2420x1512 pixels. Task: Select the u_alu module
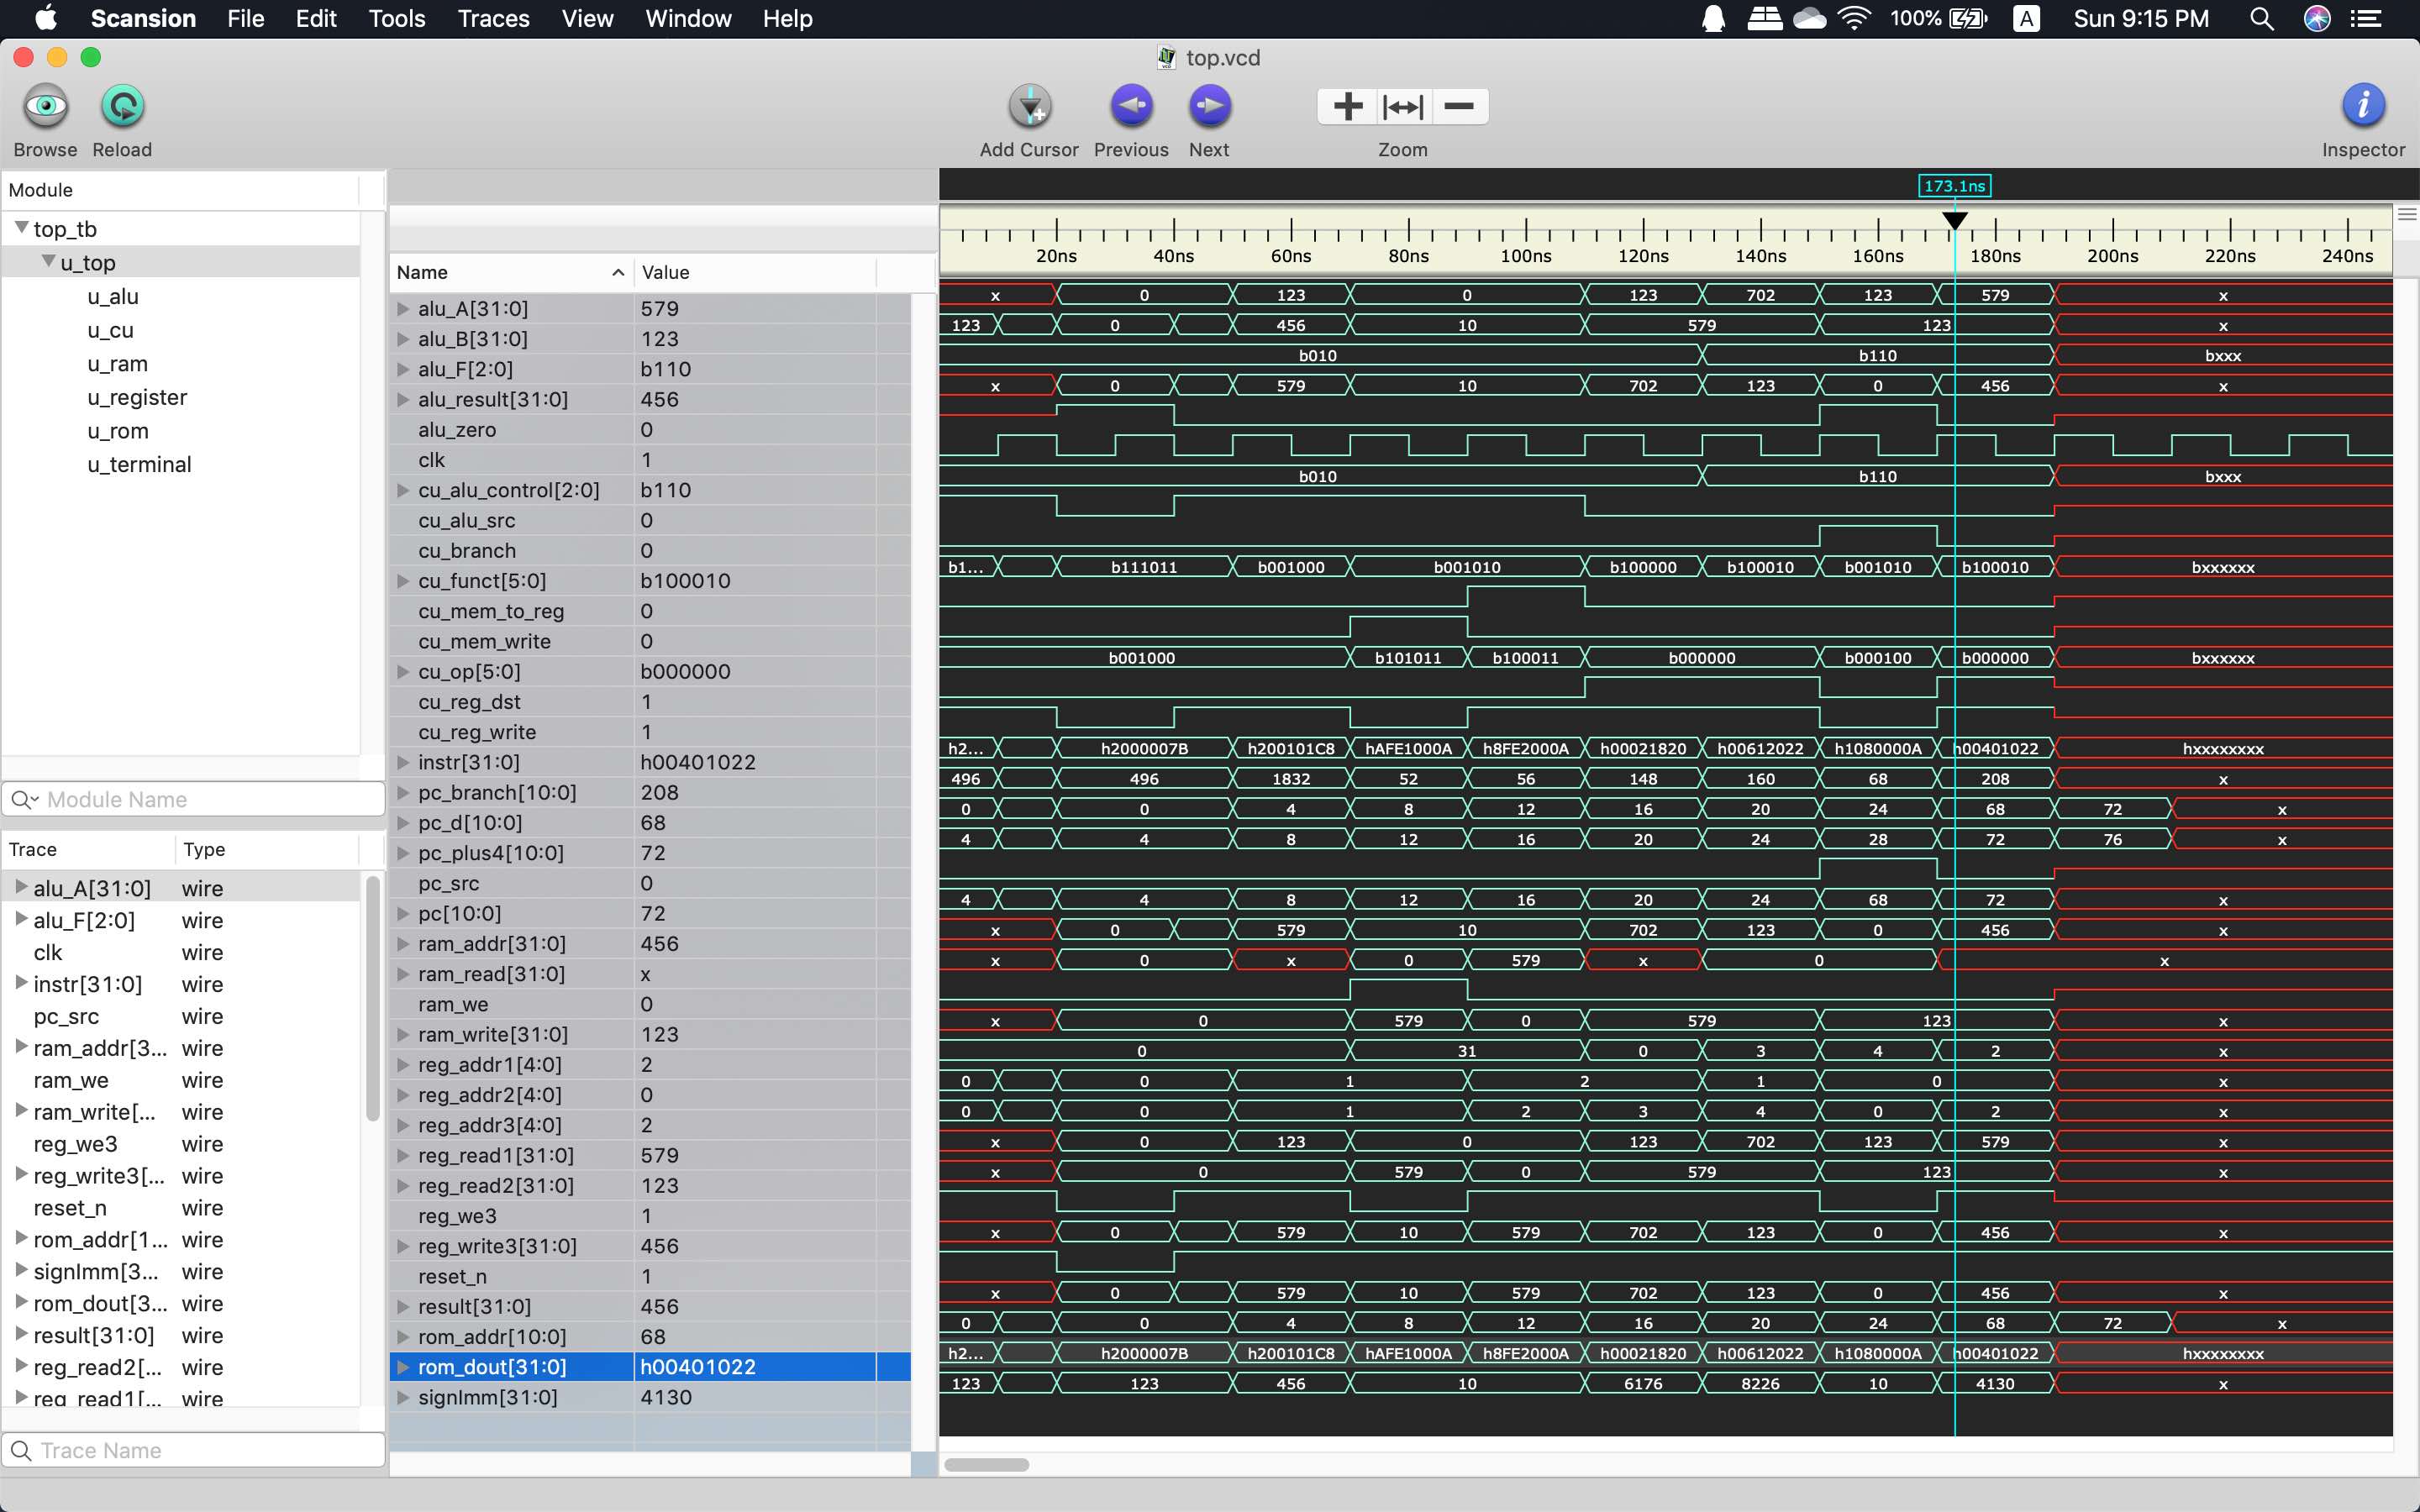tap(113, 296)
